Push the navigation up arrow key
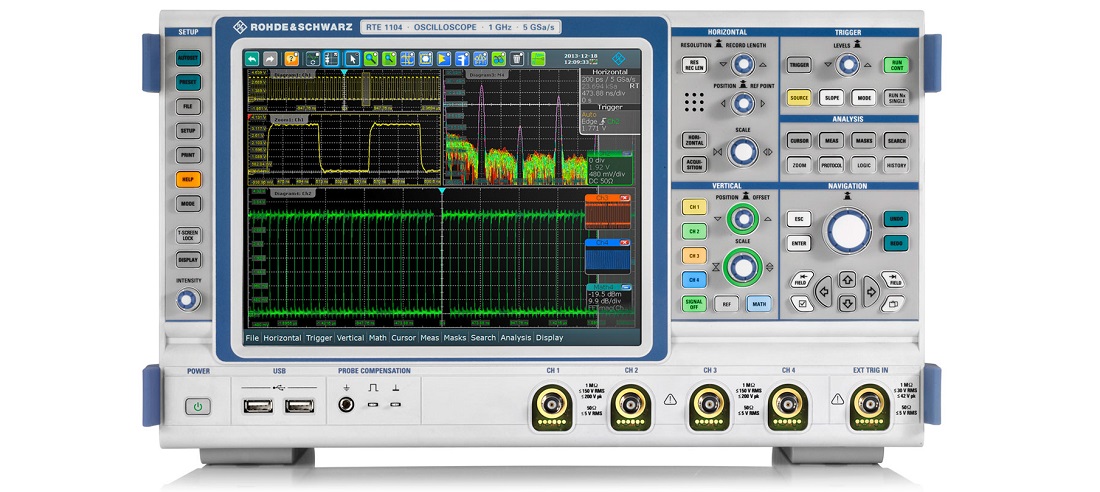Screen dimensions: 1100x492 pos(847,279)
